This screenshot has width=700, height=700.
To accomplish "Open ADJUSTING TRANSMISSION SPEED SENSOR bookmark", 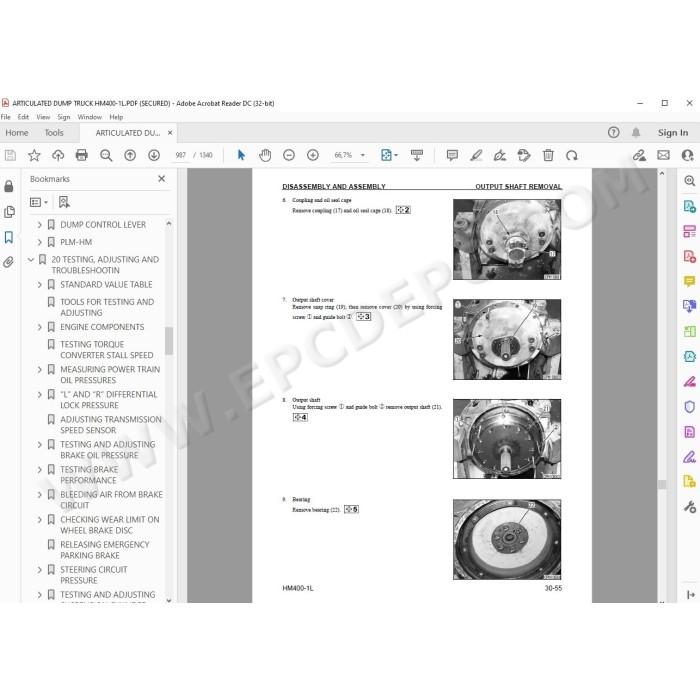I will [x=111, y=425].
